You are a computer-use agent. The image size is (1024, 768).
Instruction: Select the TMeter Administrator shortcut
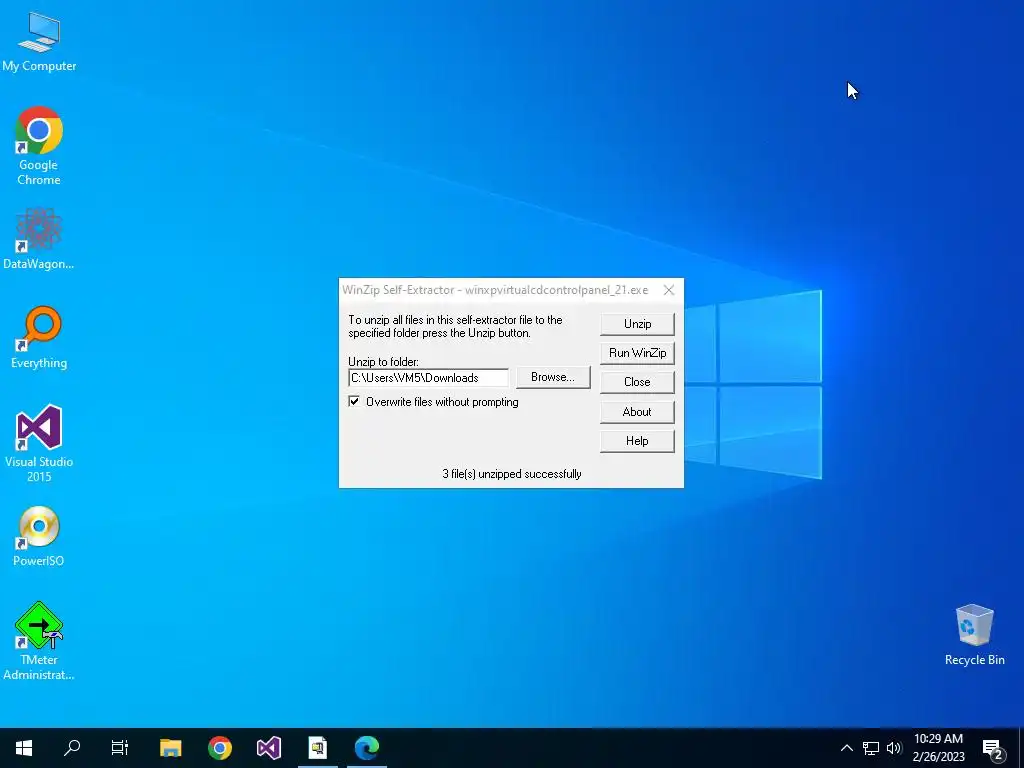(39, 641)
